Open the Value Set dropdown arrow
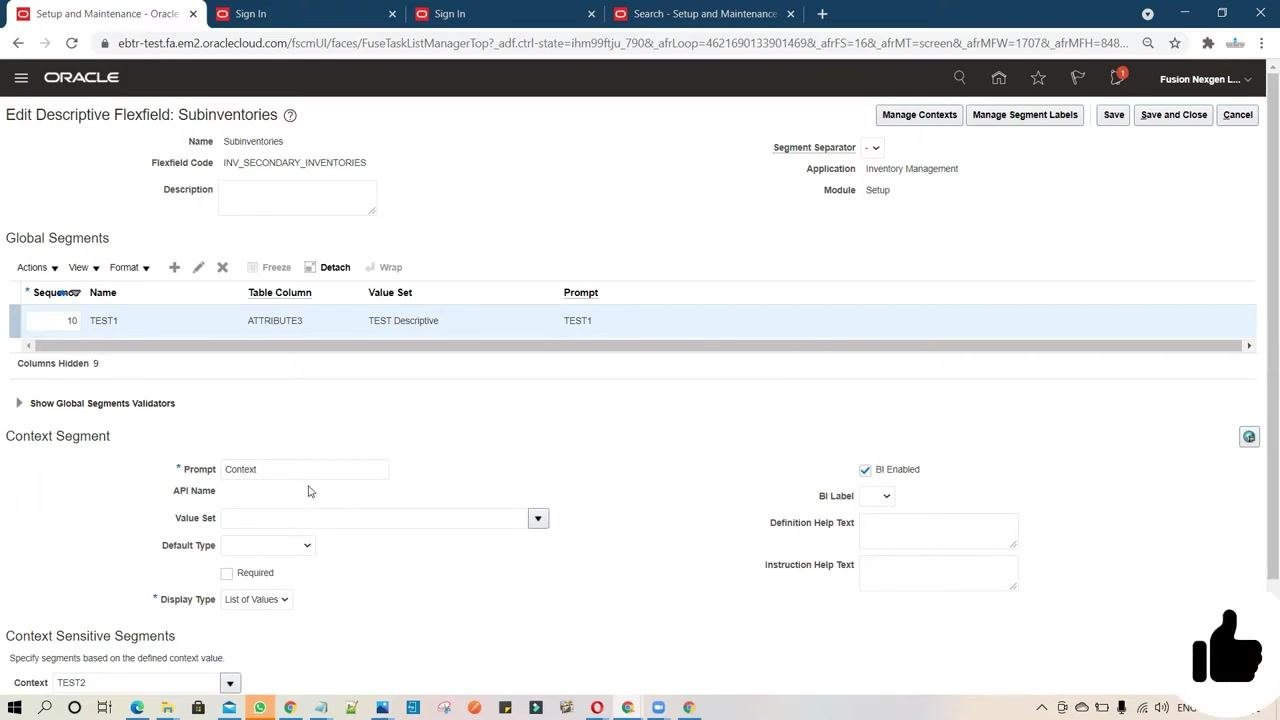 point(538,518)
